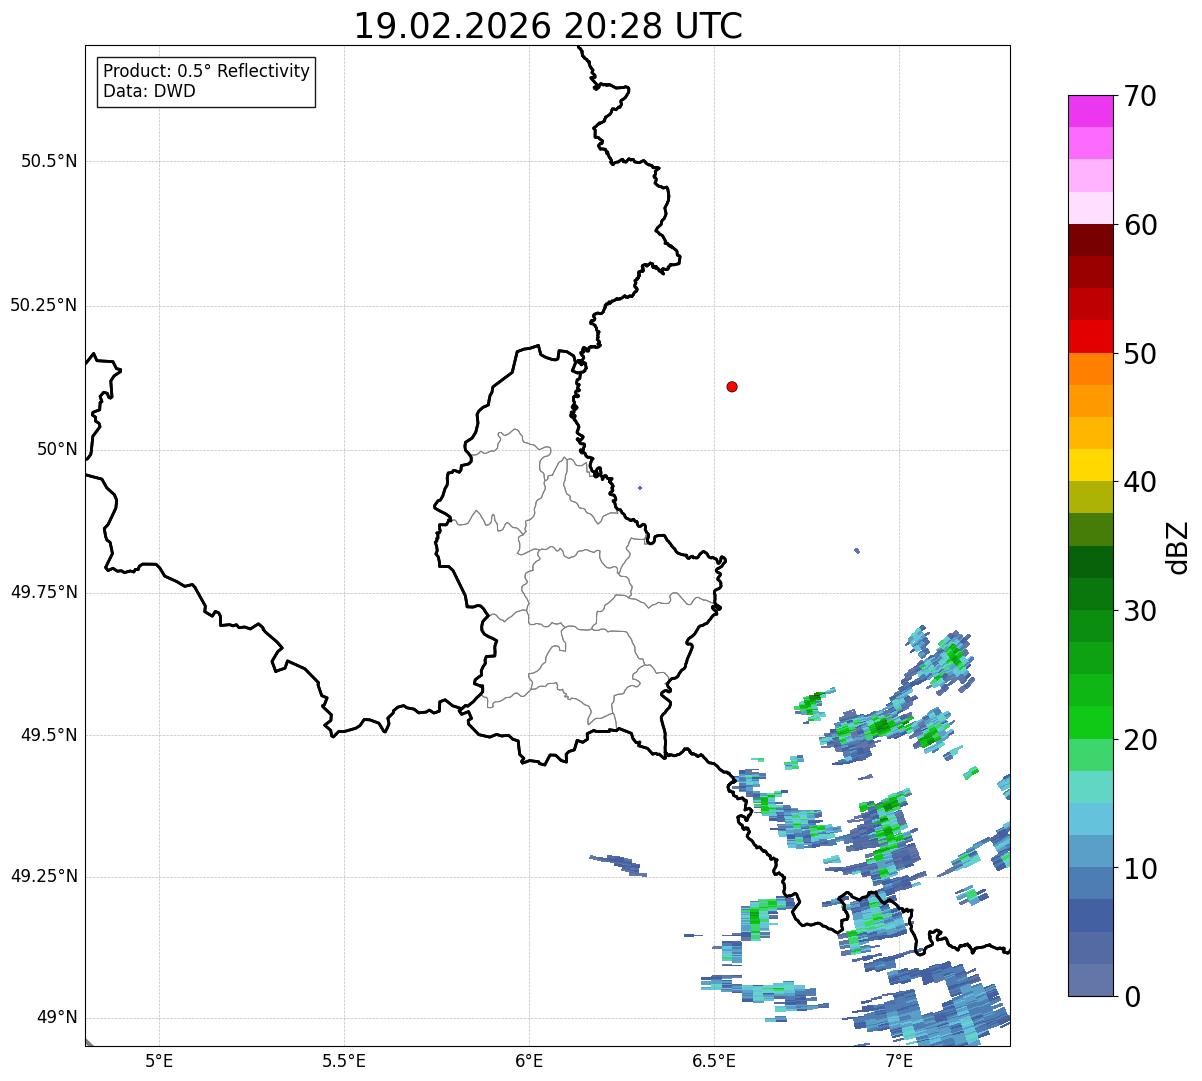
Task: Click the 'Data: DWD' legend line
Action: (149, 91)
